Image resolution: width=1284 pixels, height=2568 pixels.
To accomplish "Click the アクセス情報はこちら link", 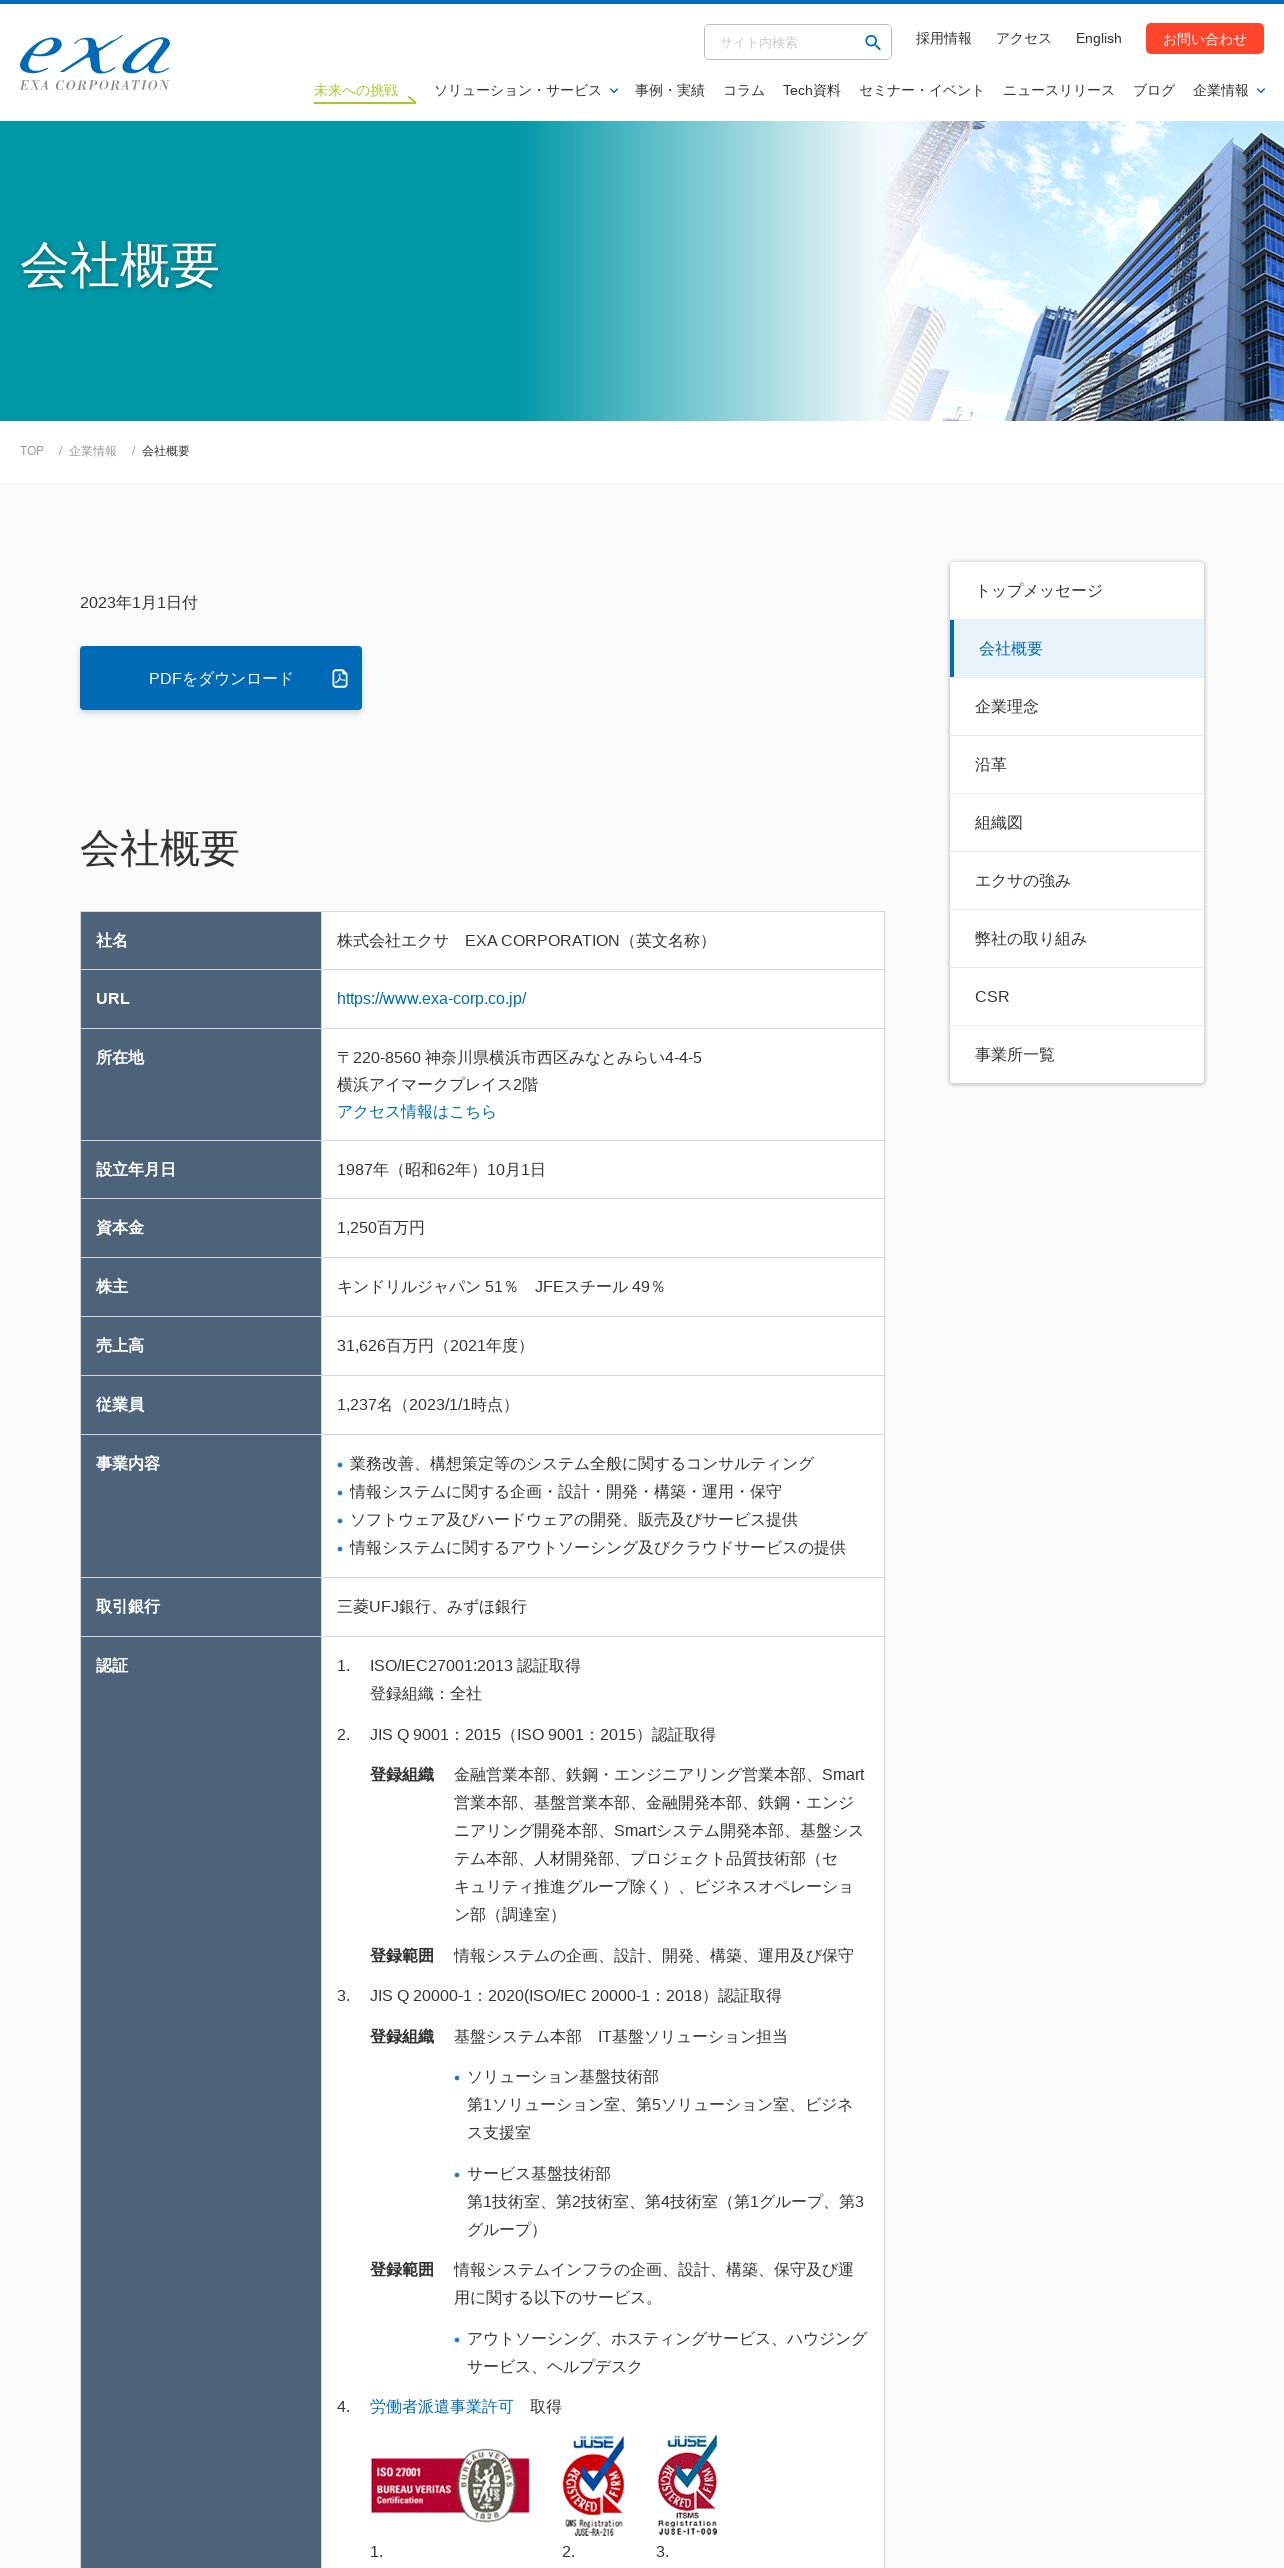I will (417, 1112).
